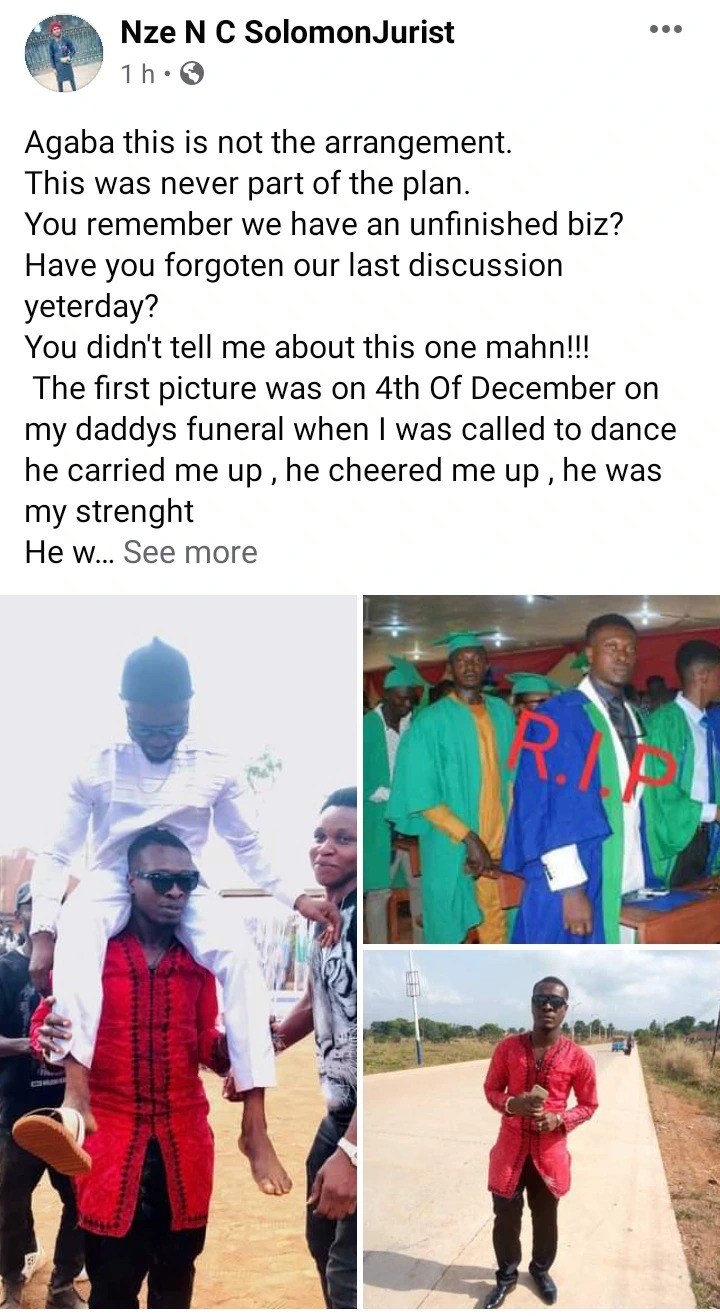Click the "1 h" post timestamp
The height and width of the screenshot is (1316, 720).
pos(138,73)
